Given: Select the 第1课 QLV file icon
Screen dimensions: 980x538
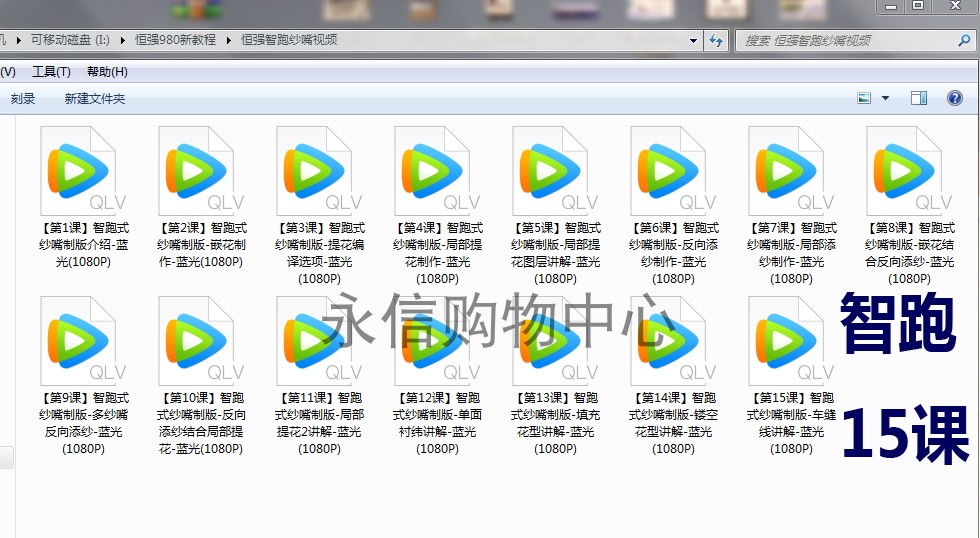Looking at the screenshot, I should (x=83, y=171).
